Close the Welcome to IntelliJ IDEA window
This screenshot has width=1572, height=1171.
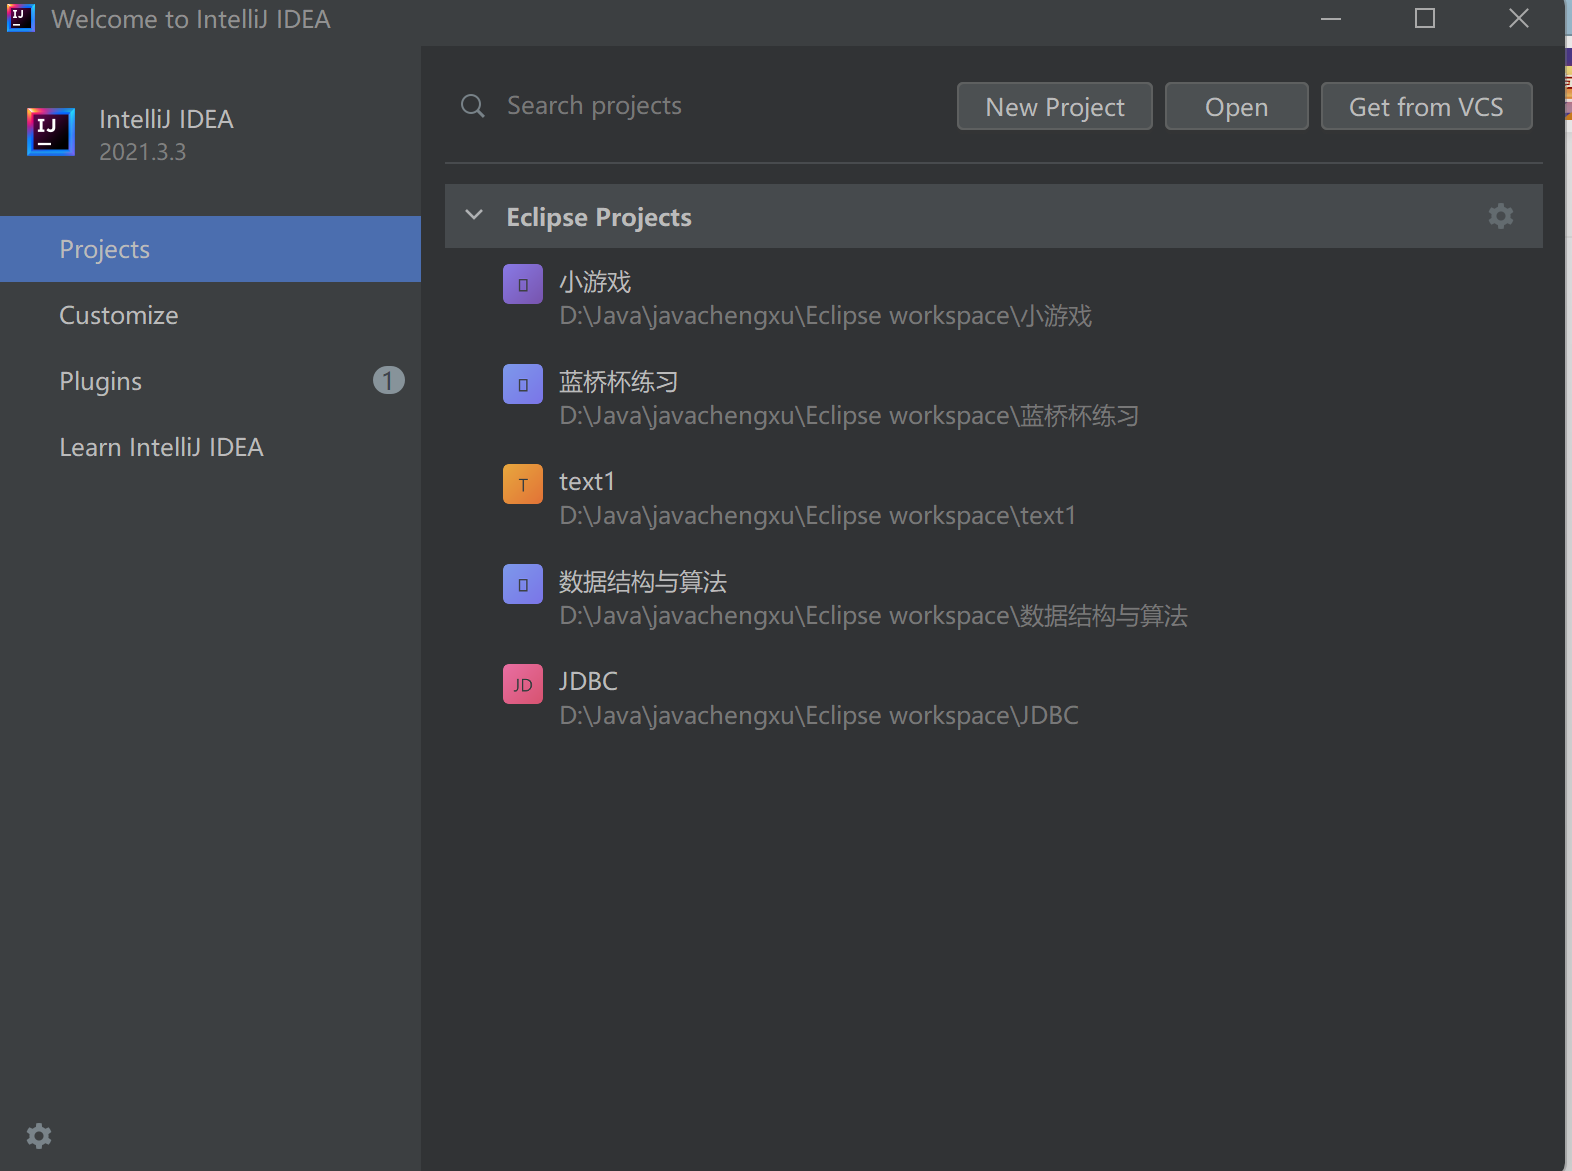click(x=1519, y=19)
